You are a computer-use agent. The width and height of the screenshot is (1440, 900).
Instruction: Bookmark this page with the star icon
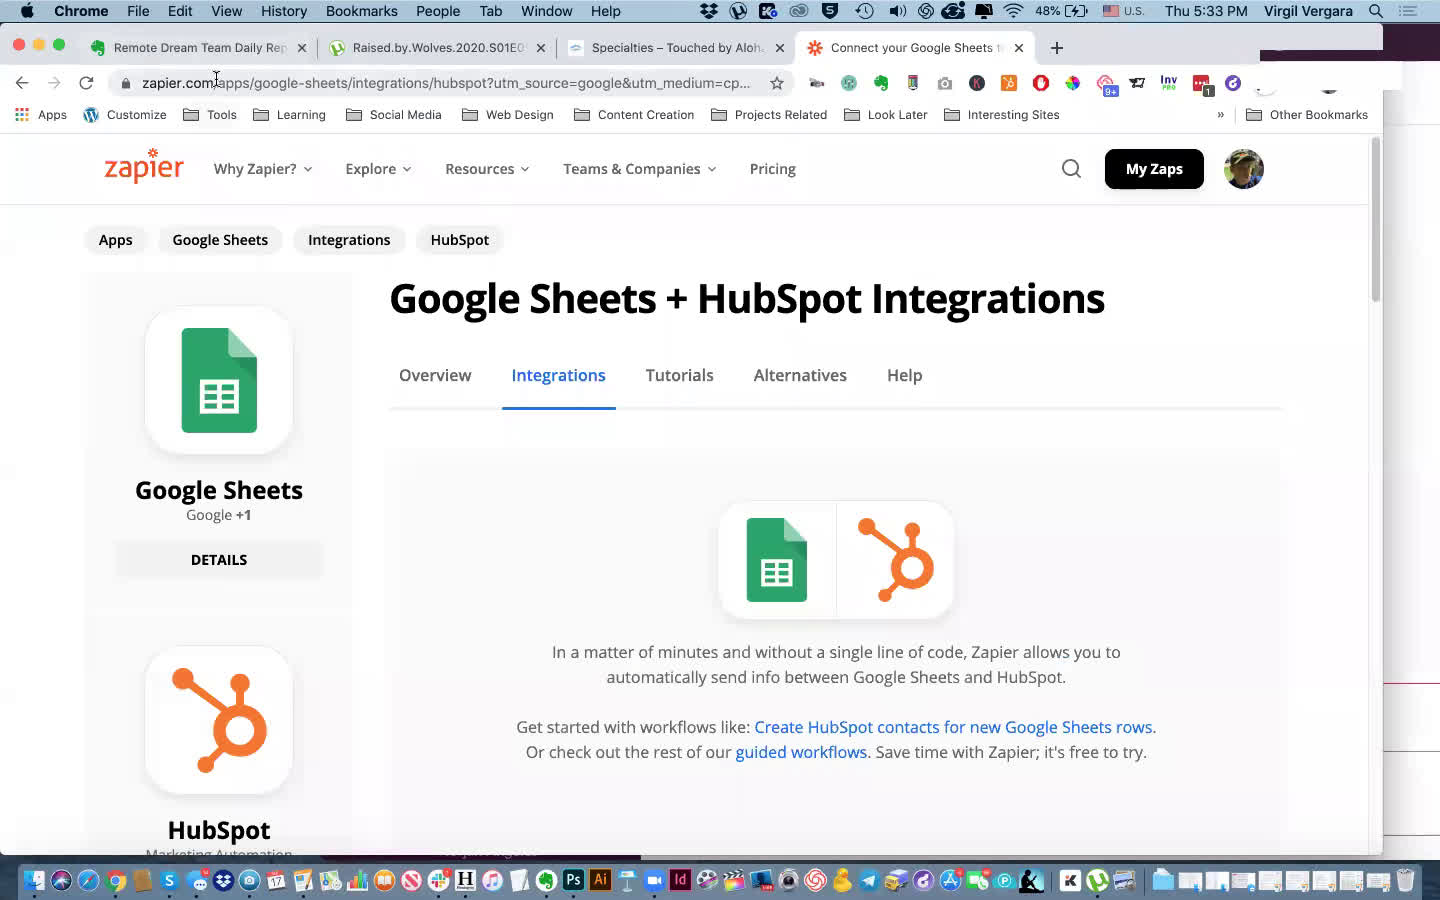point(776,83)
